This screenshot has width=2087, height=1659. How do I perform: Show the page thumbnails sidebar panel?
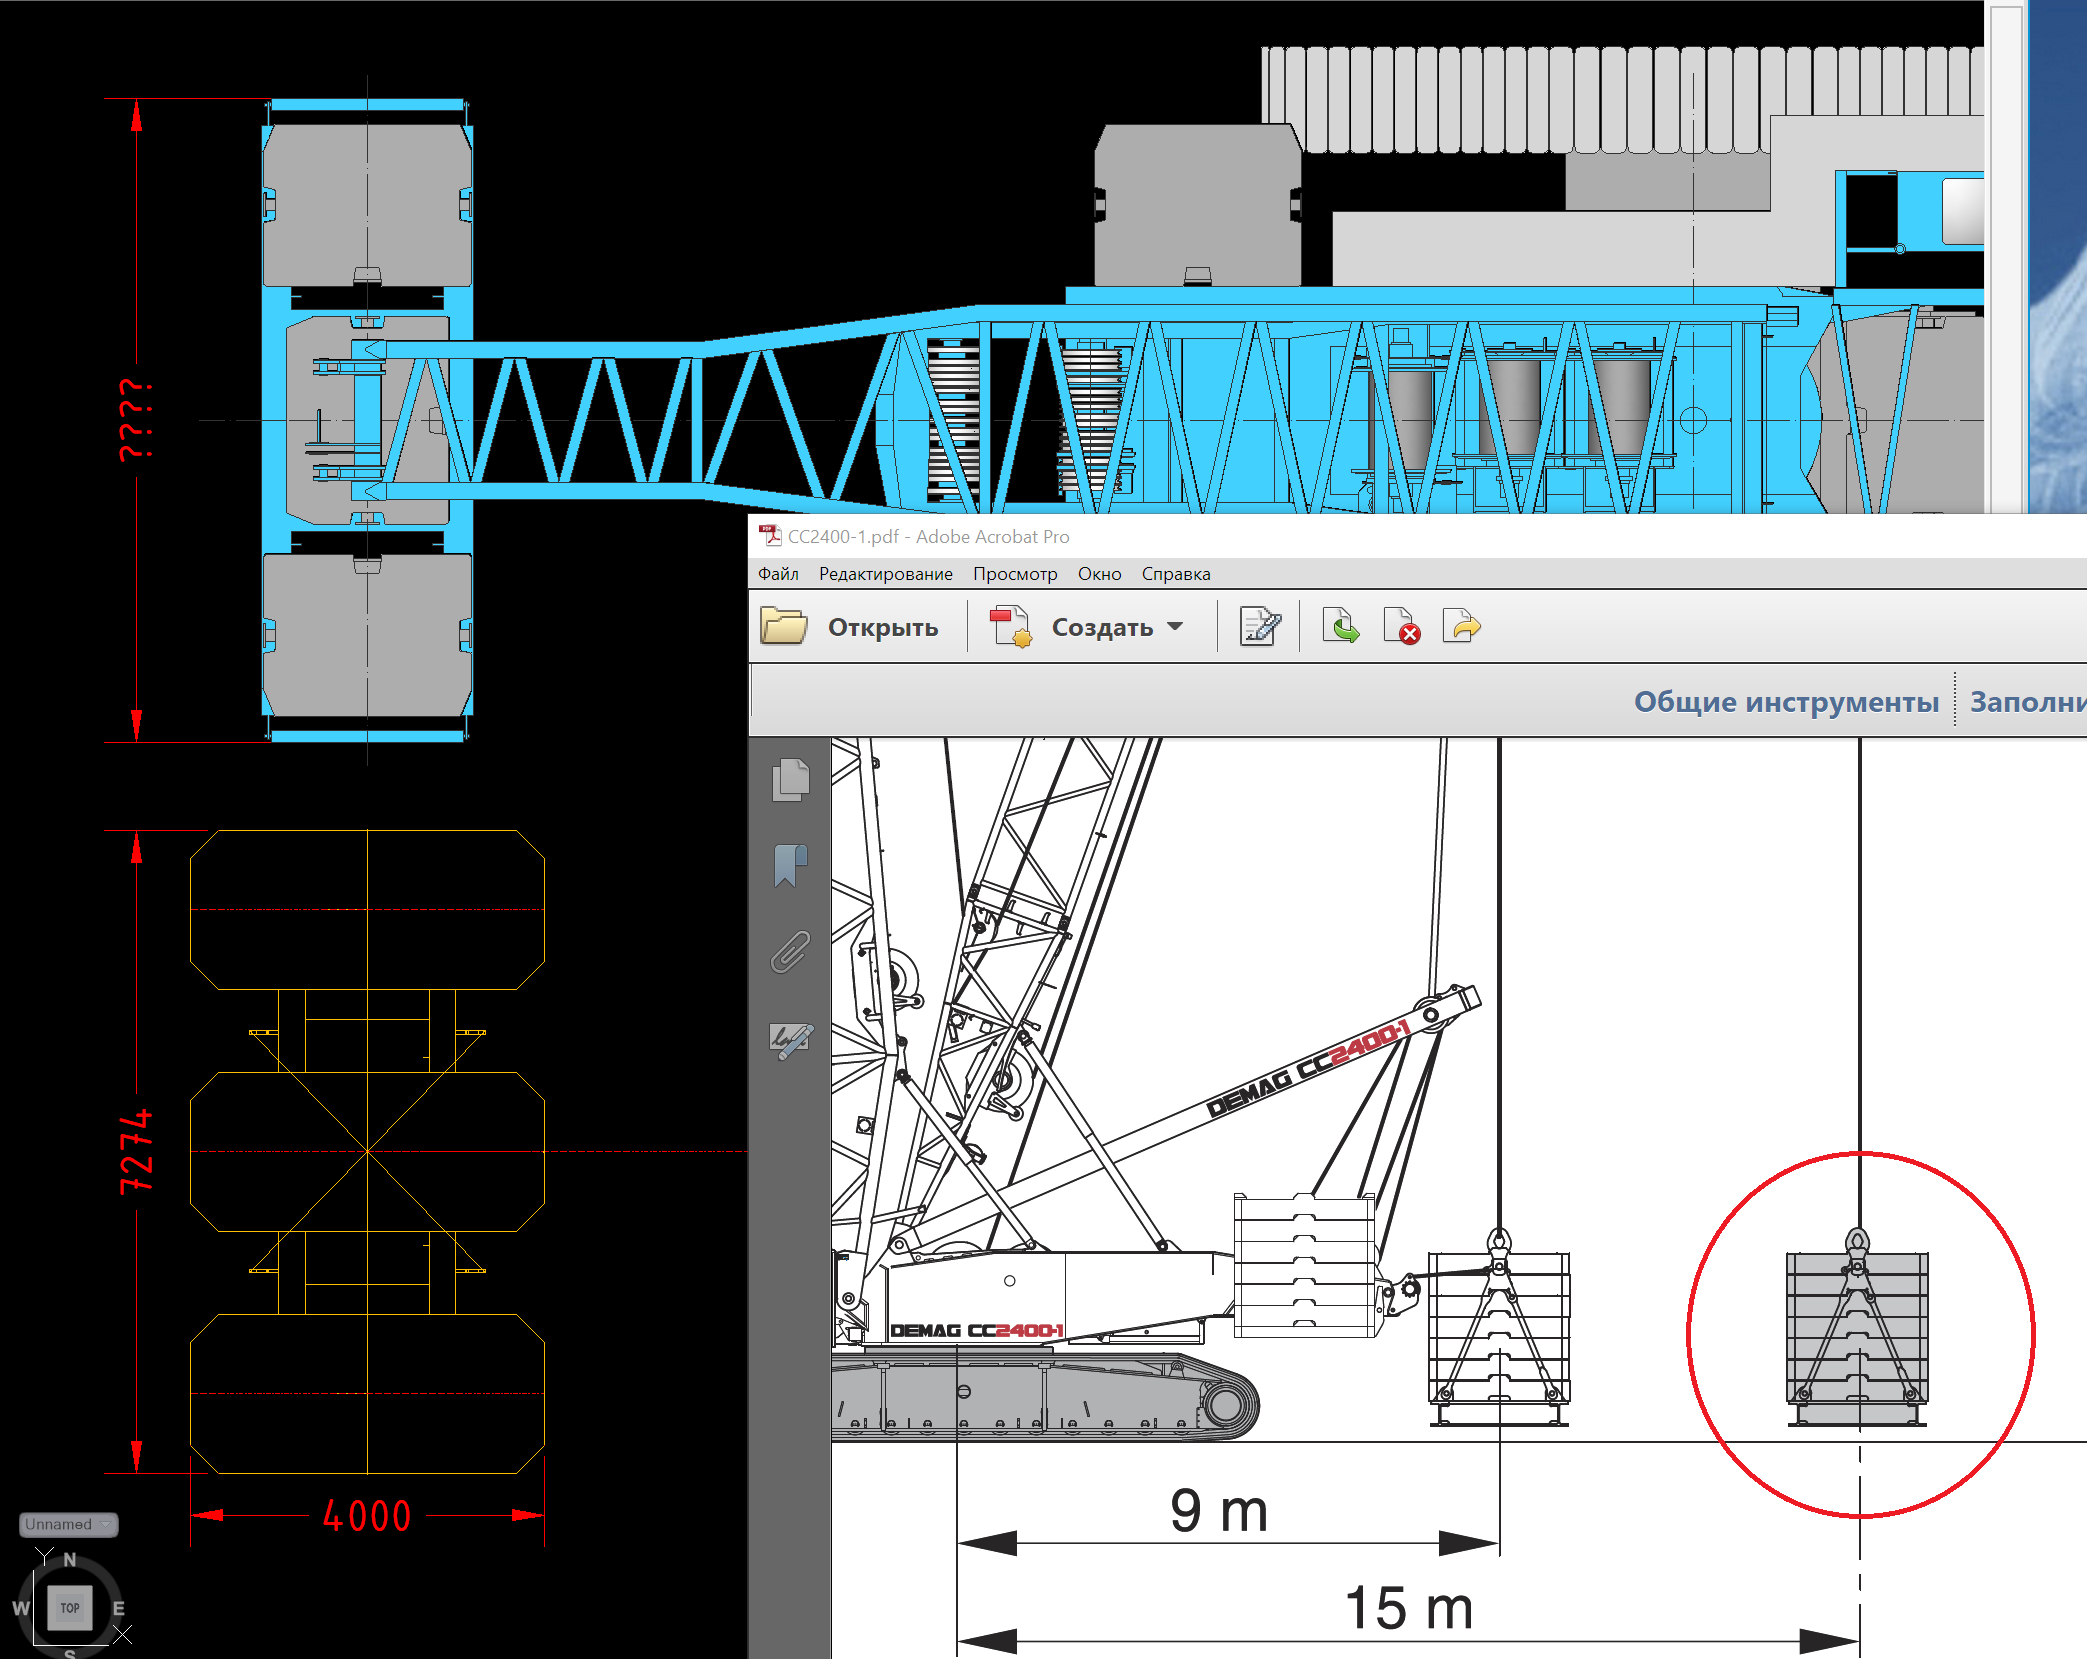coord(790,780)
